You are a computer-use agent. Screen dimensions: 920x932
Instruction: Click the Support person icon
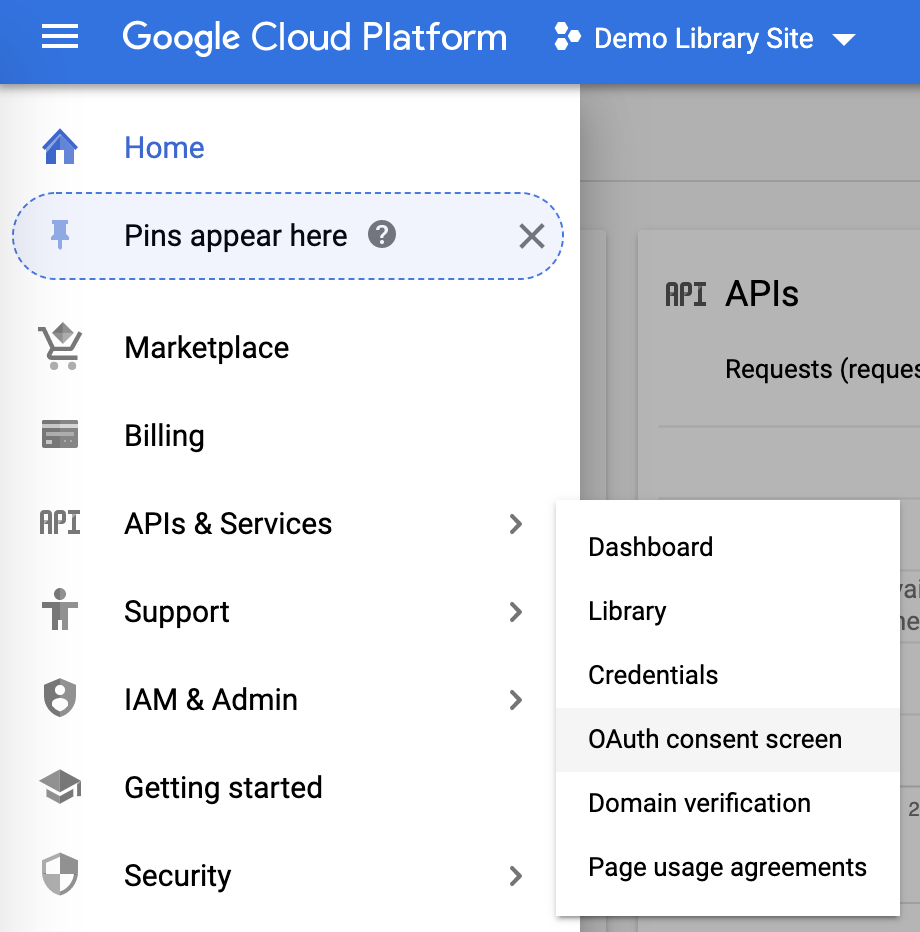point(59,609)
